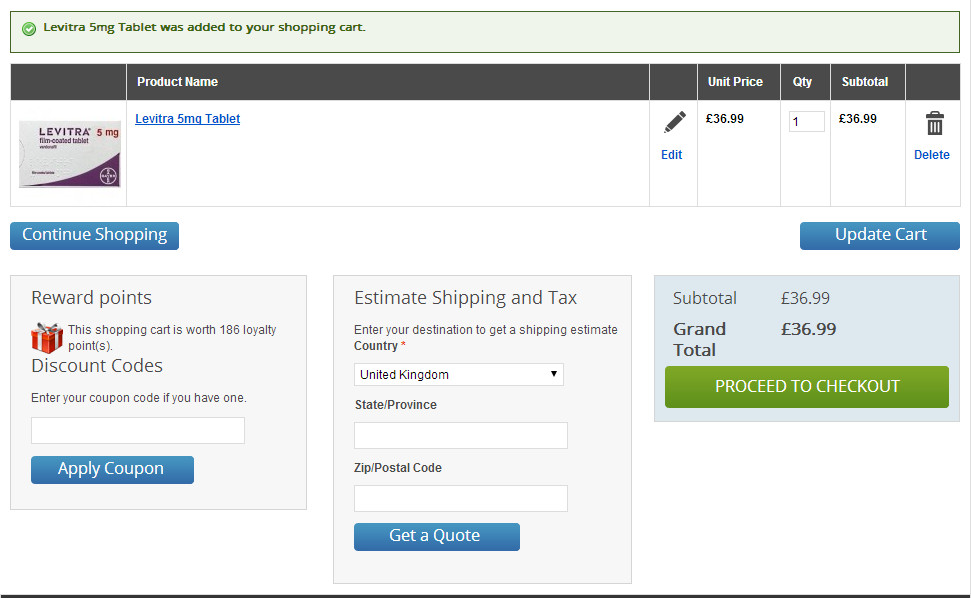Click the Product Name column header
971x598 pixels.
177,82
